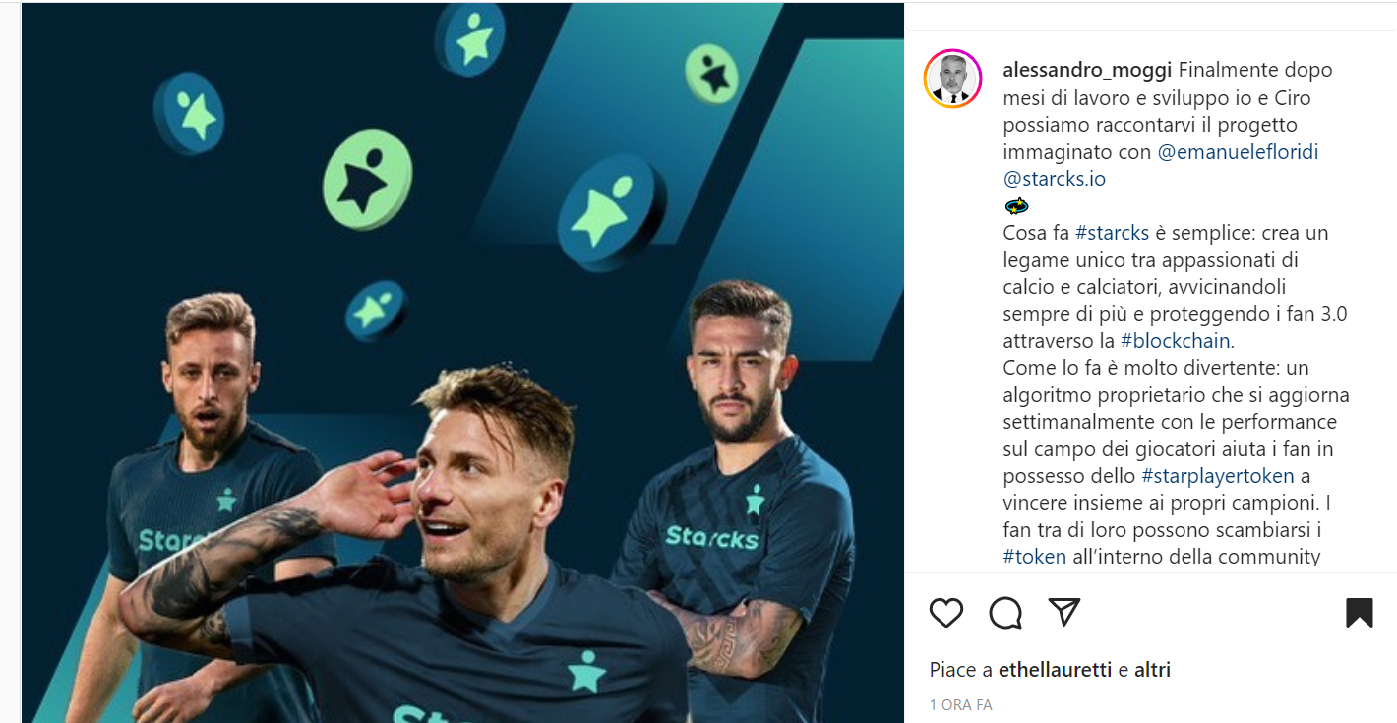Share post using paper plane icon
This screenshot has height=723, width=1397.
(x=1064, y=611)
